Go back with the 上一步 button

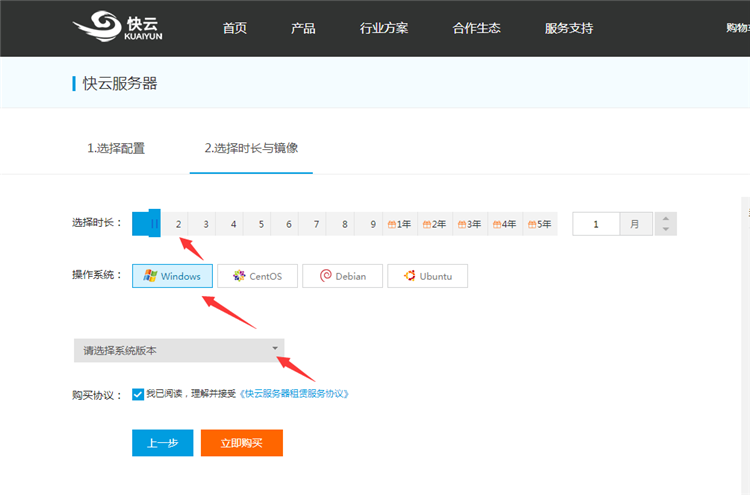tap(162, 443)
